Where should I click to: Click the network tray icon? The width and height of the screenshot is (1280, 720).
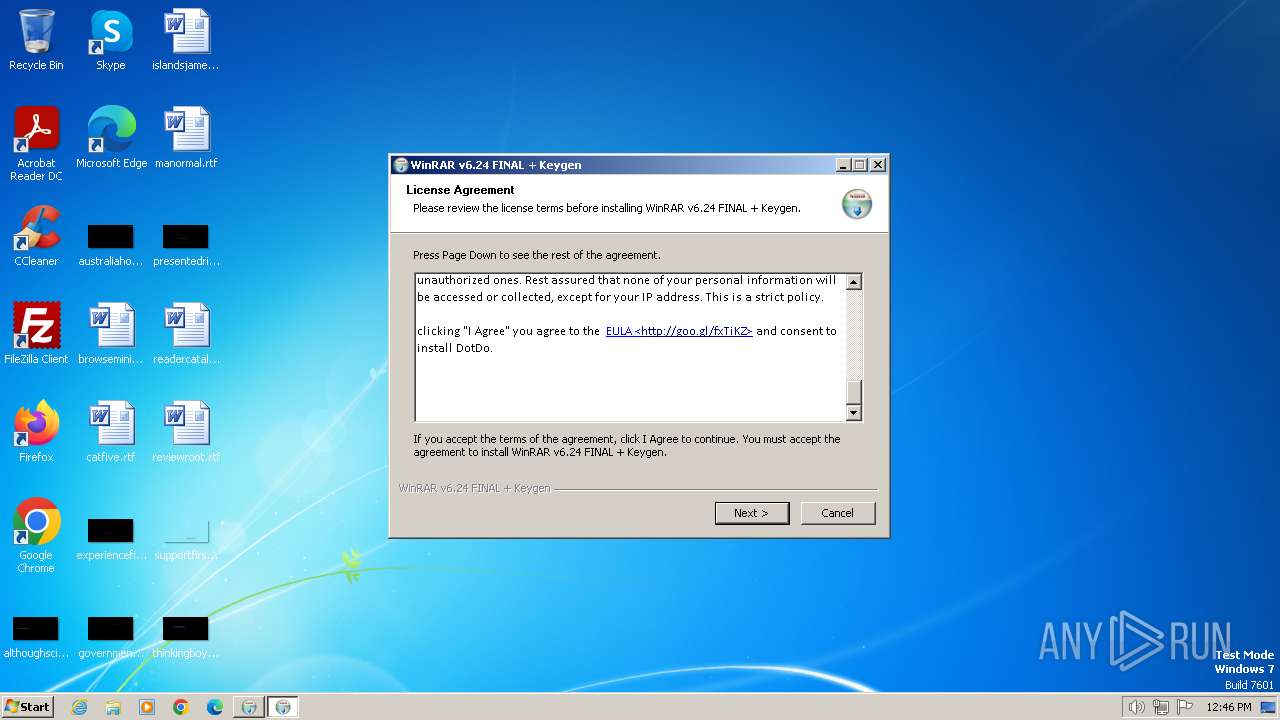(x=1160, y=707)
